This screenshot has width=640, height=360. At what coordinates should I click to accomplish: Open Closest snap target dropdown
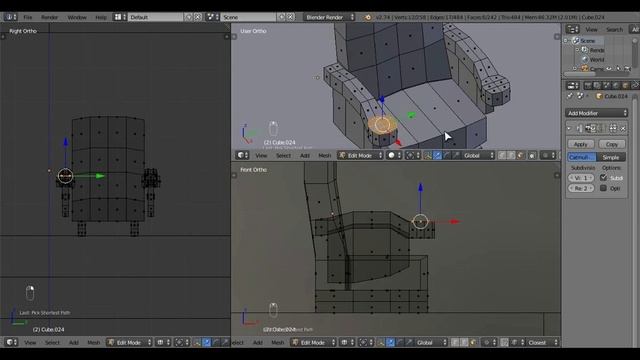(542, 342)
